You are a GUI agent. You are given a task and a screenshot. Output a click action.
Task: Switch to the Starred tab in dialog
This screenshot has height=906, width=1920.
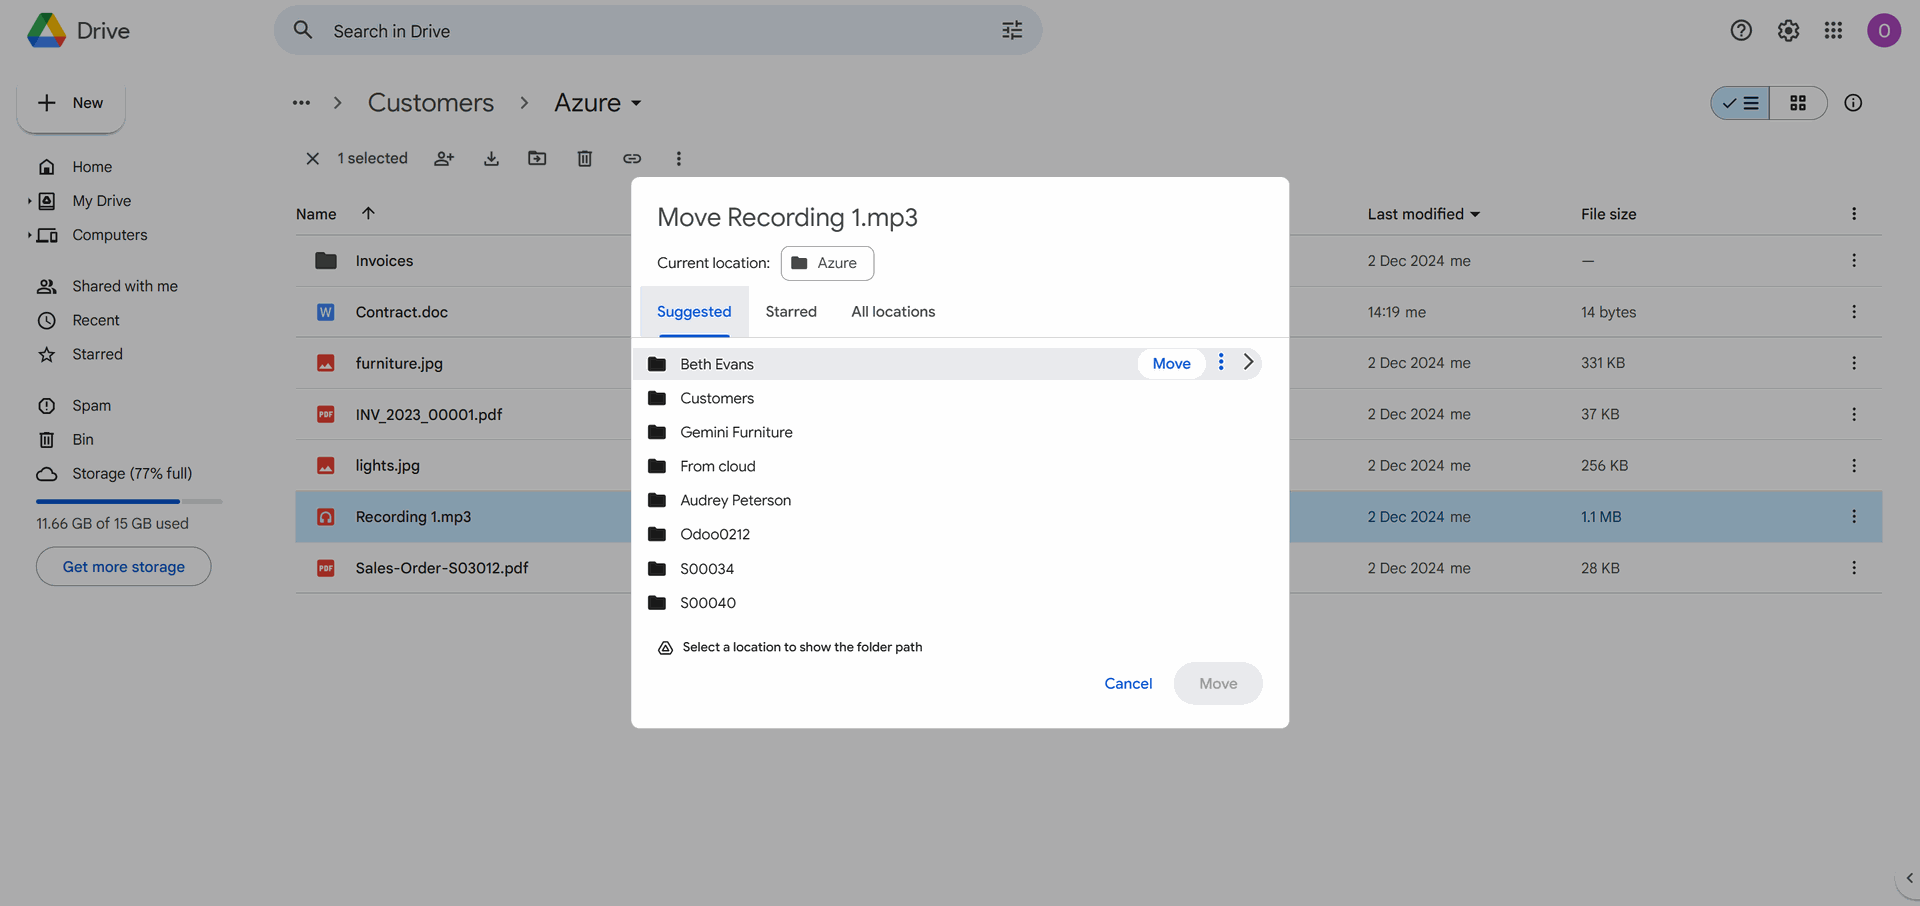point(791,312)
